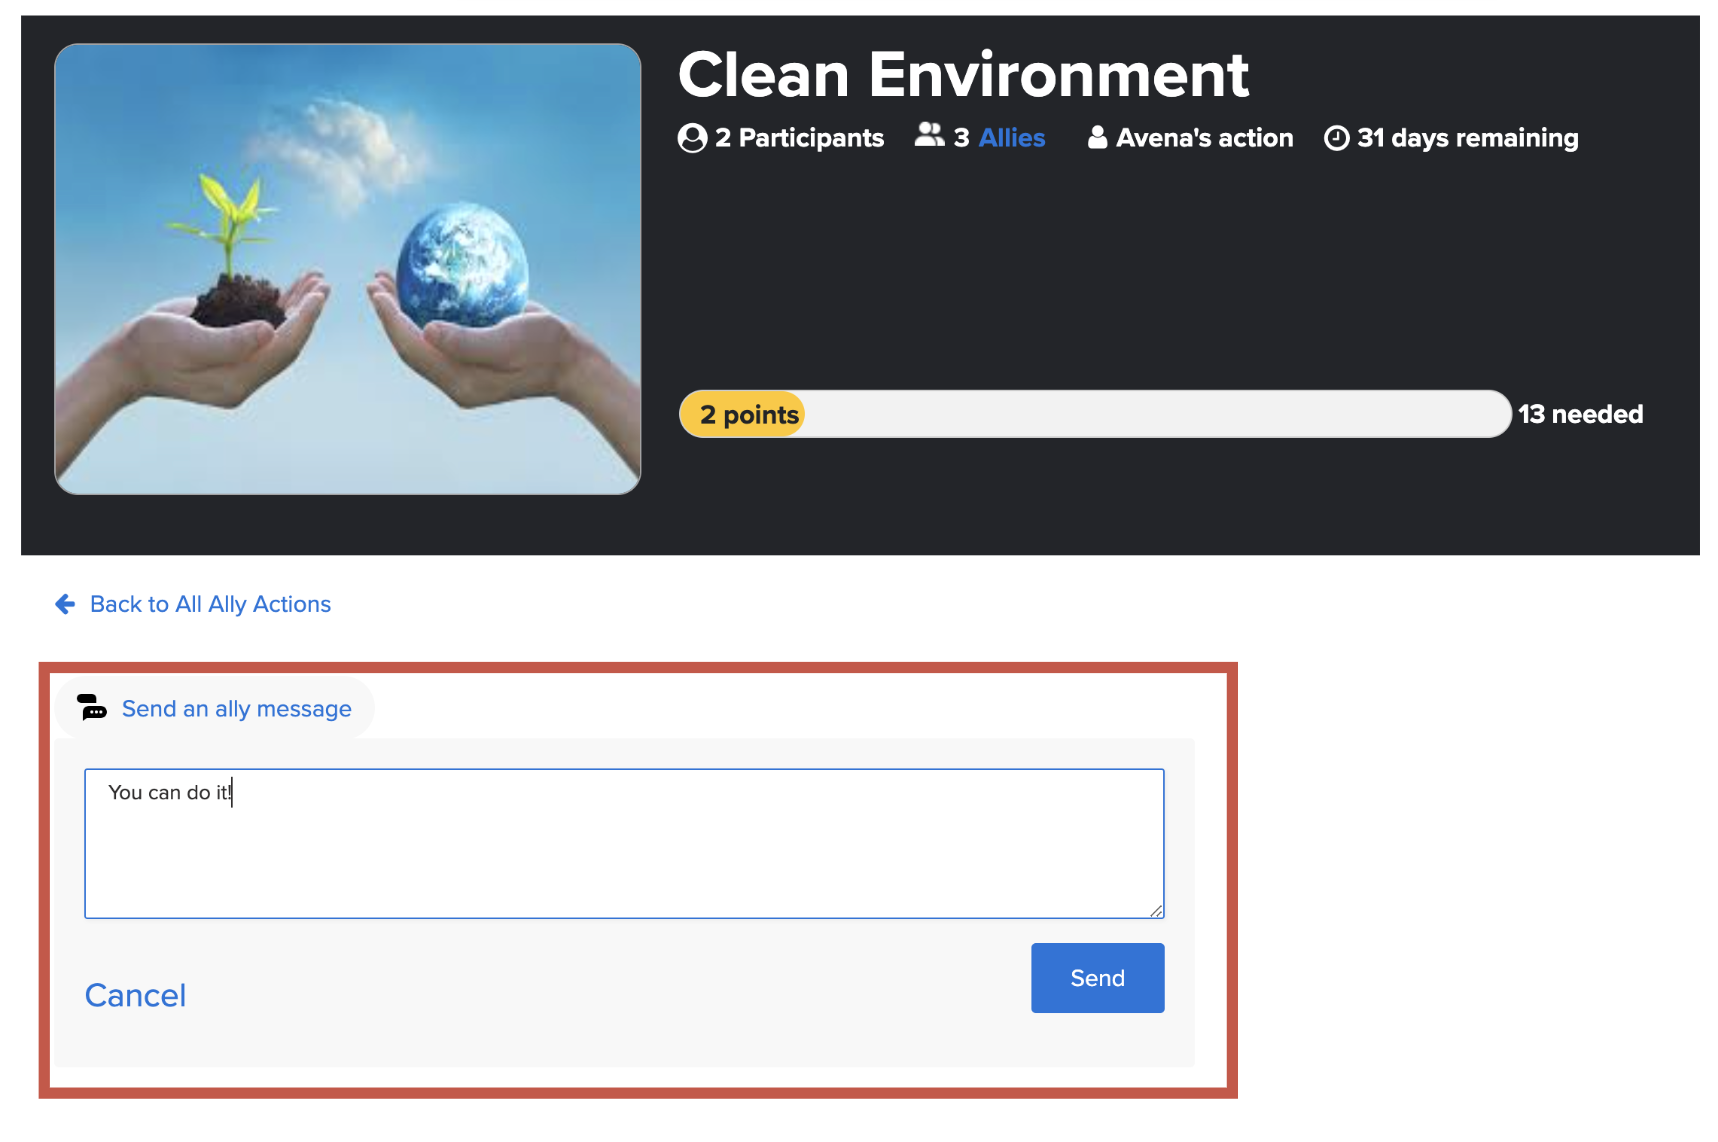Click the Clean Environment heading

pyautogui.click(x=963, y=75)
